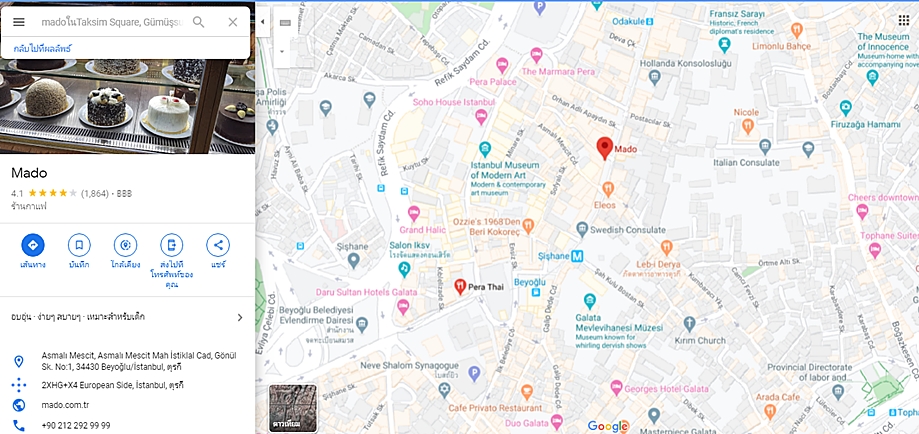Click the Grand Halic hotel marker

[414, 213]
